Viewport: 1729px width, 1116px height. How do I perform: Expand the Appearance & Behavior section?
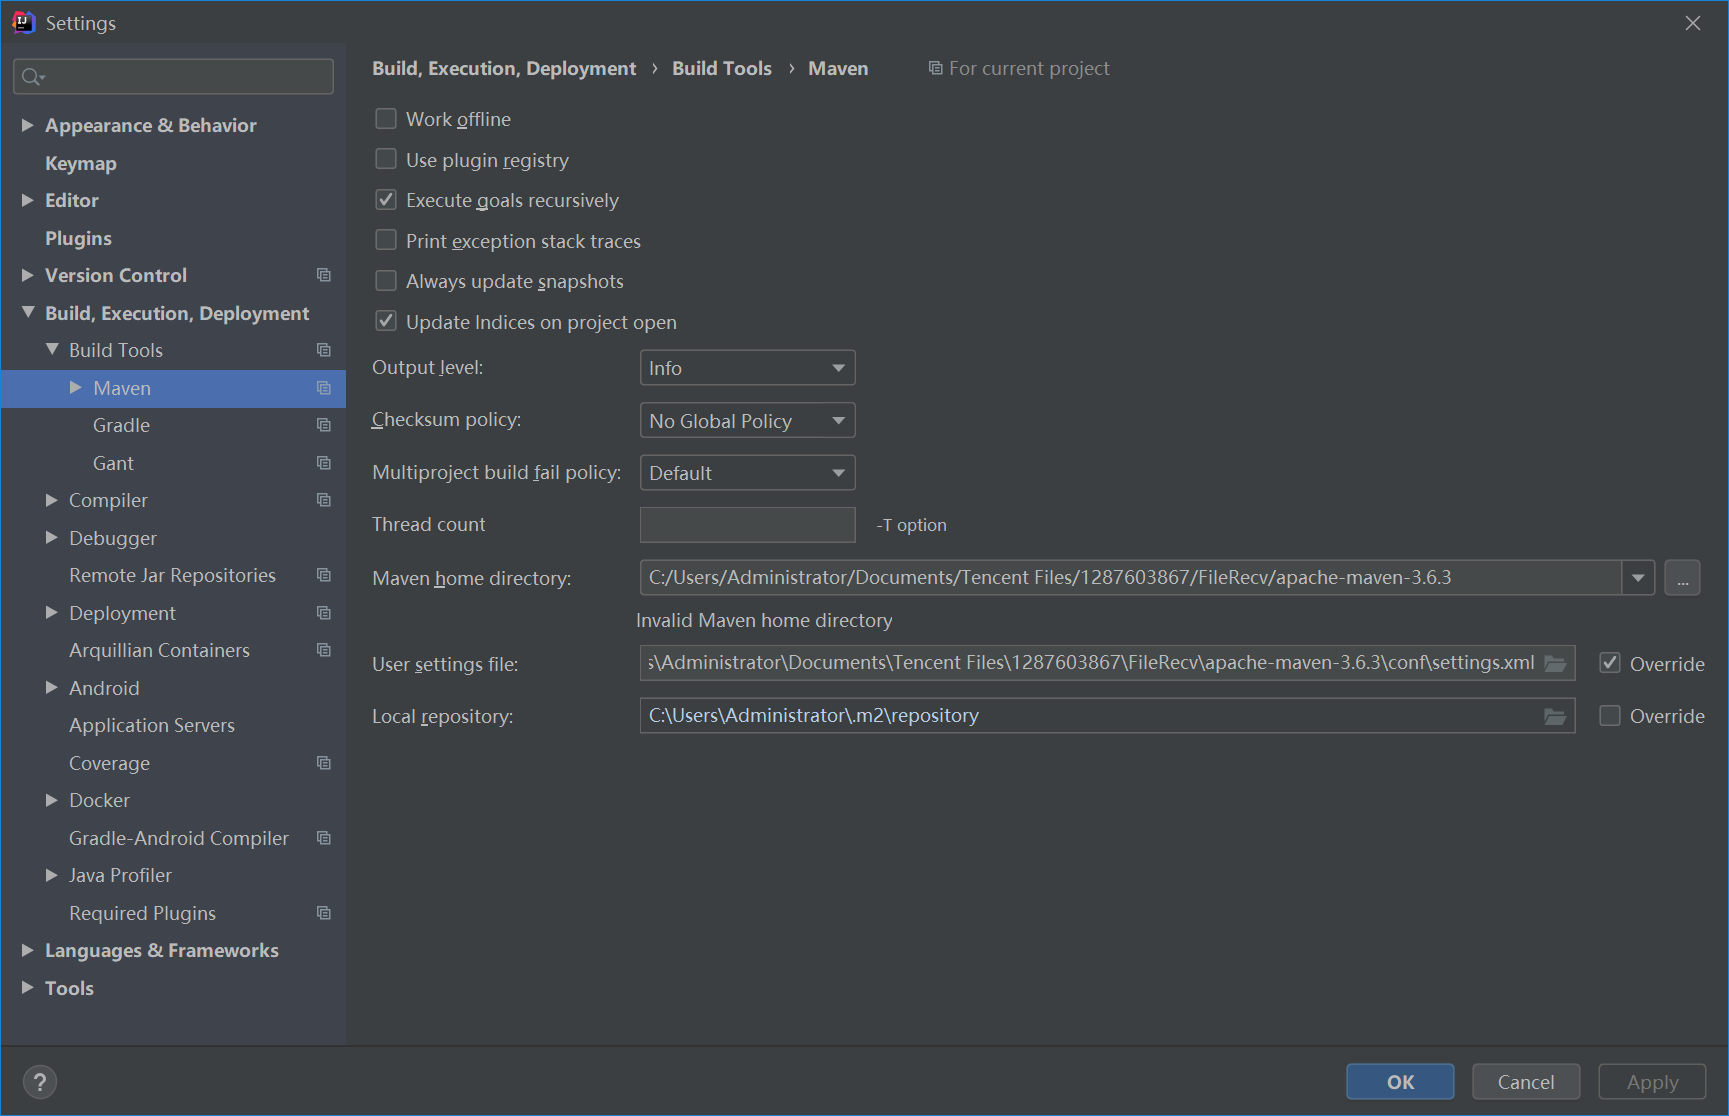tap(28, 125)
